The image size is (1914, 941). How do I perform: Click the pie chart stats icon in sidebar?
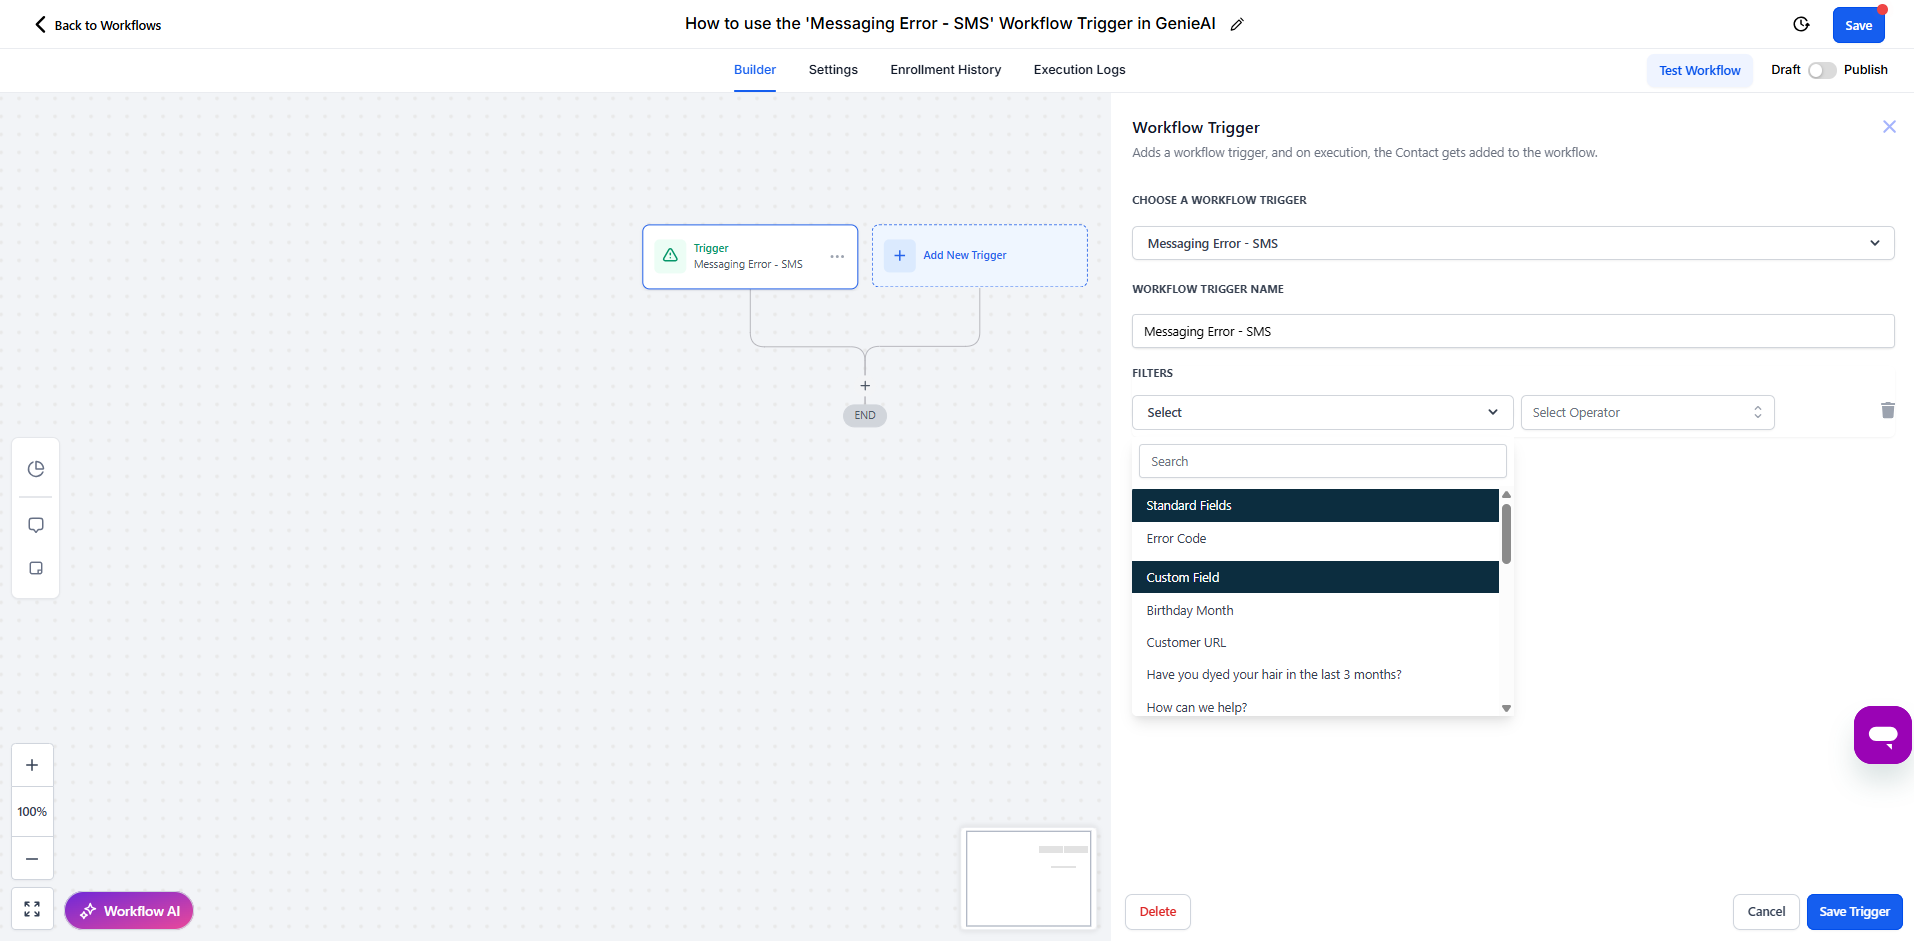tap(35, 468)
